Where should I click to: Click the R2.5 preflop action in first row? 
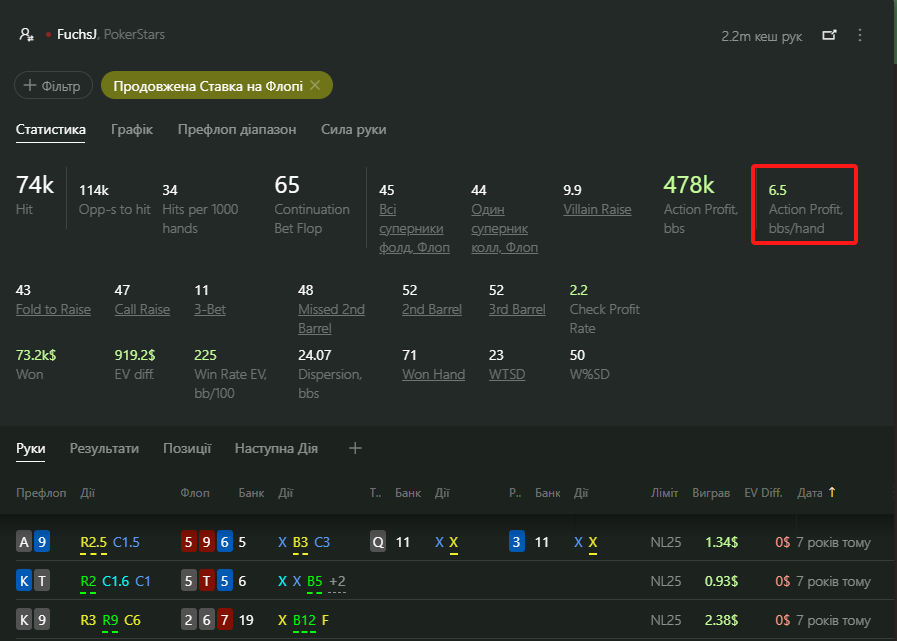tap(94, 542)
